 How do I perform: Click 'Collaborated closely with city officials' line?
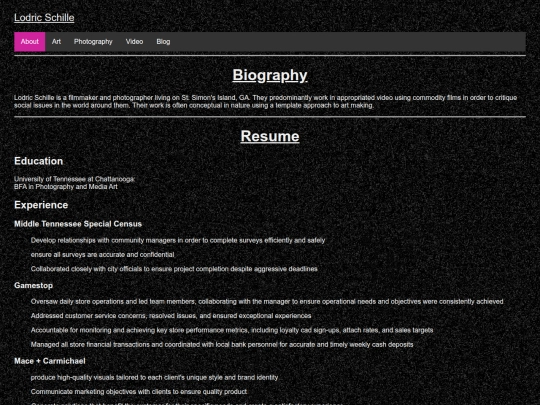coord(174,269)
